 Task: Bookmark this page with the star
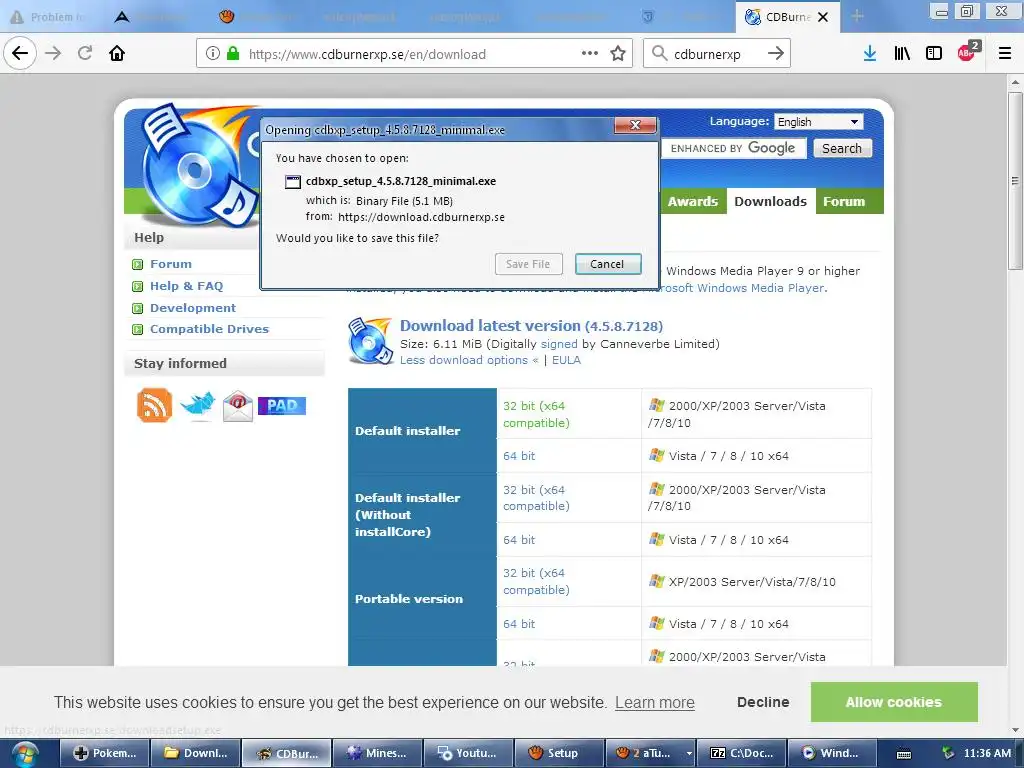618,54
